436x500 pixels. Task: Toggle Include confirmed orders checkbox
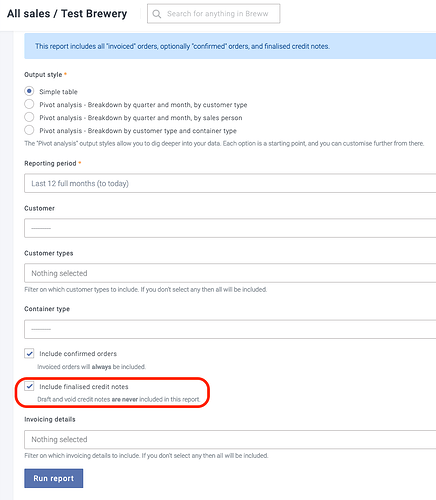click(29, 353)
